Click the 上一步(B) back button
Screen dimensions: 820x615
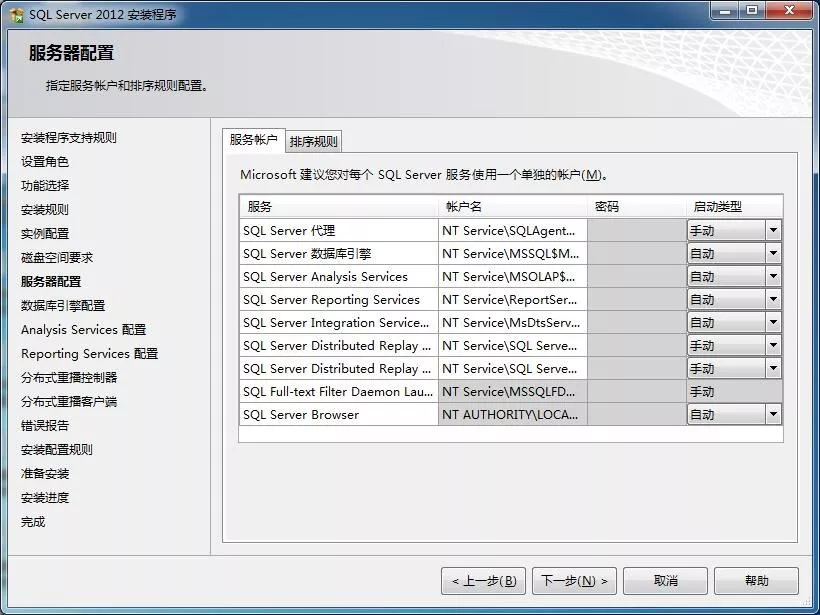[484, 581]
